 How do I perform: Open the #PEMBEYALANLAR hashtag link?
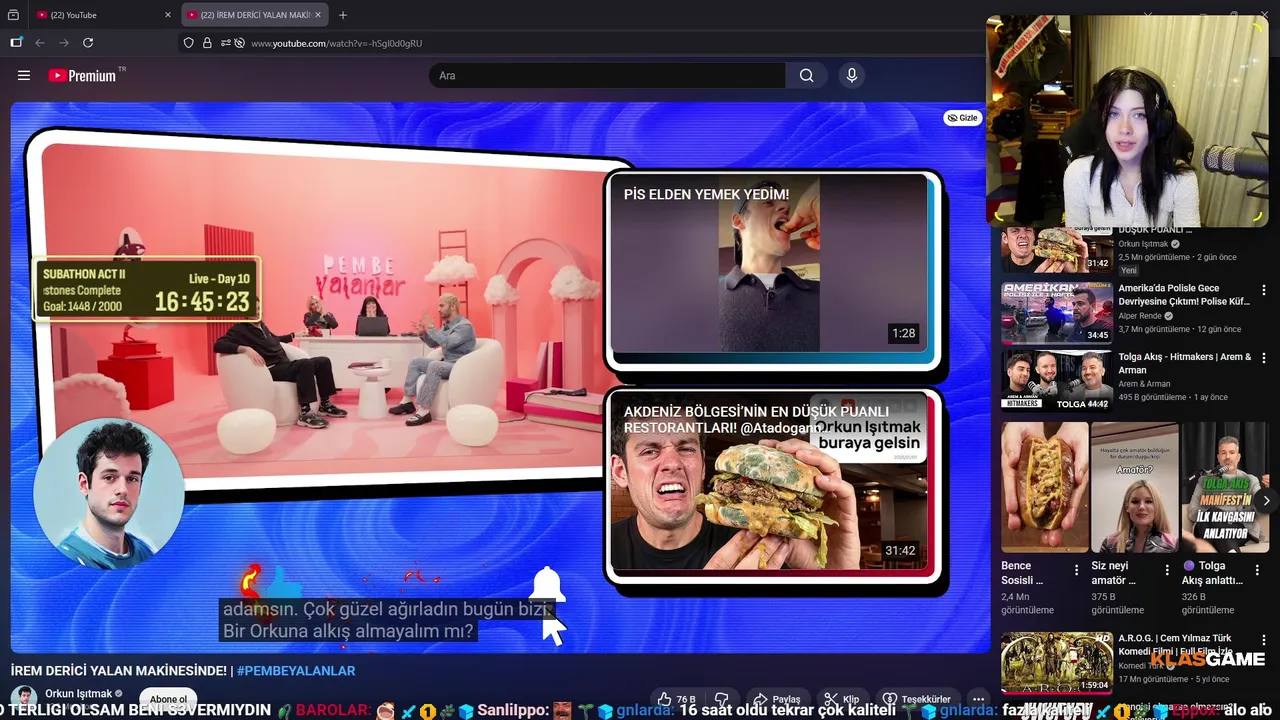pyautogui.click(x=296, y=671)
